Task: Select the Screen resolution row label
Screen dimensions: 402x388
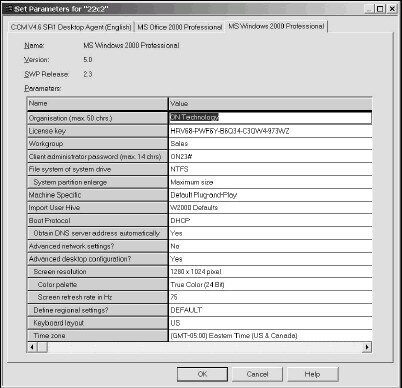Action: (x=97, y=272)
